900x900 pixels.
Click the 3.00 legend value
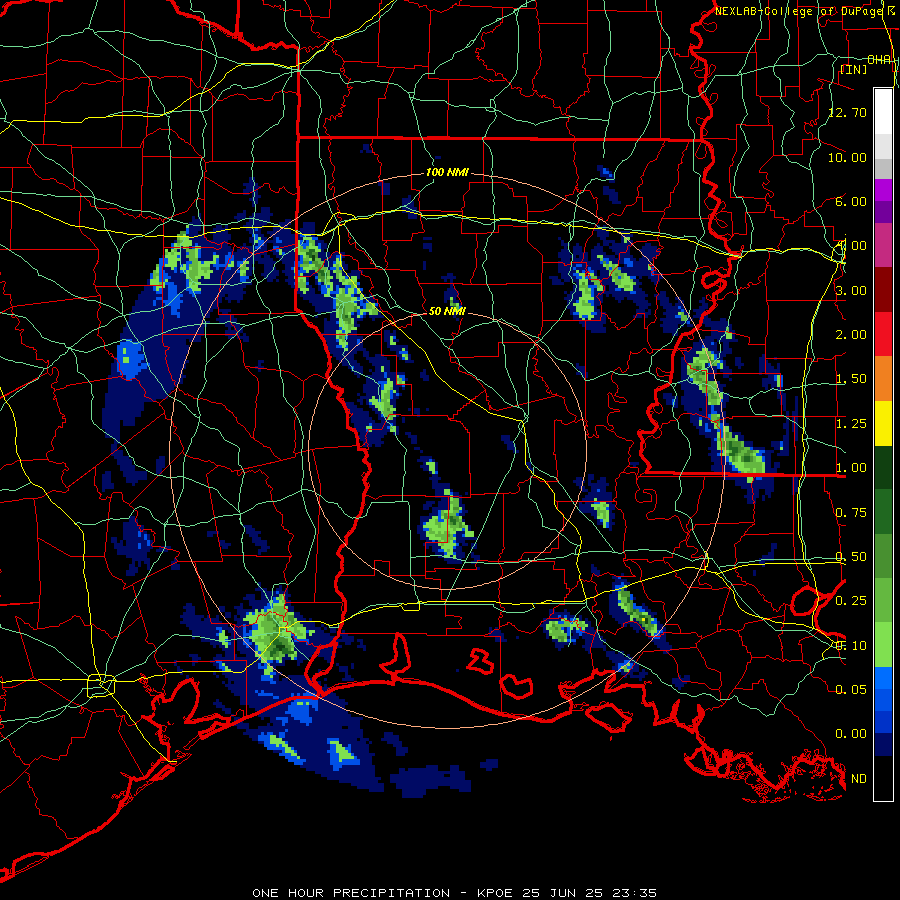851,290
